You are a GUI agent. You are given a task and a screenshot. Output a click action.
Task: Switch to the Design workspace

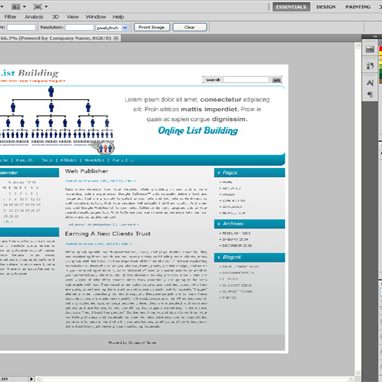click(x=326, y=7)
